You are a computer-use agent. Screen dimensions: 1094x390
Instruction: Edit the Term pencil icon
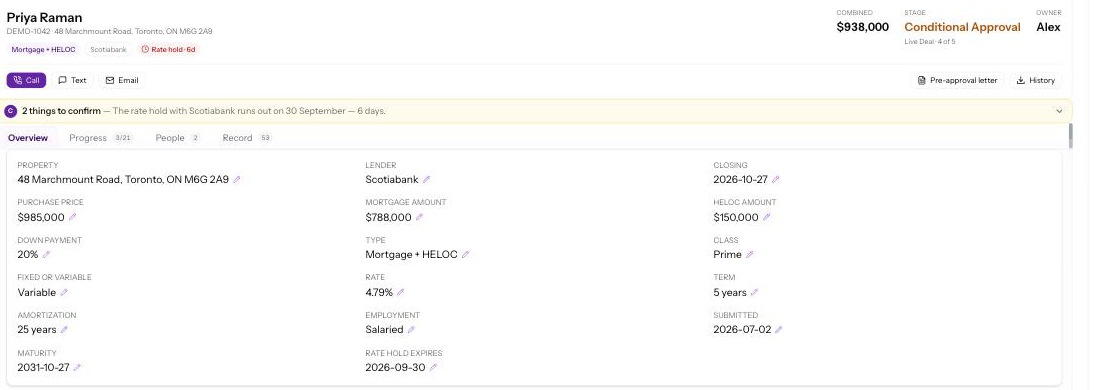pyautogui.click(x=754, y=292)
